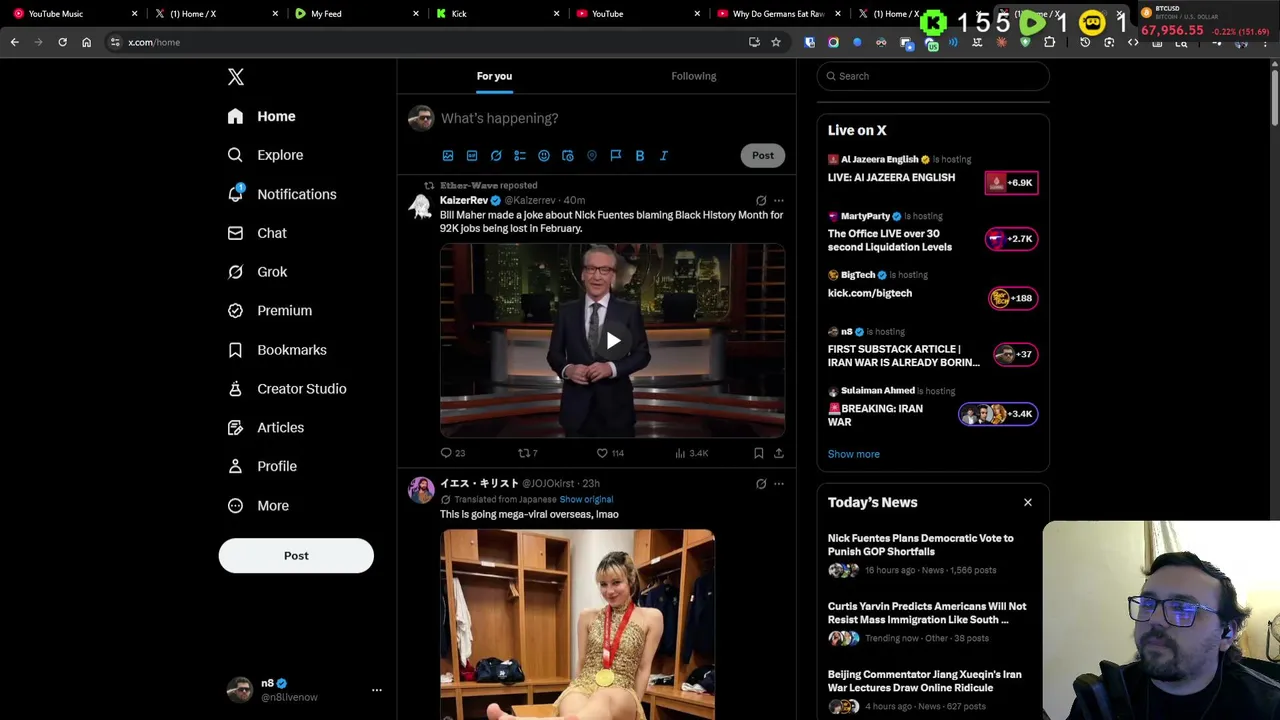Open Articles in the sidebar
The width and height of the screenshot is (1280, 720).
point(265,428)
